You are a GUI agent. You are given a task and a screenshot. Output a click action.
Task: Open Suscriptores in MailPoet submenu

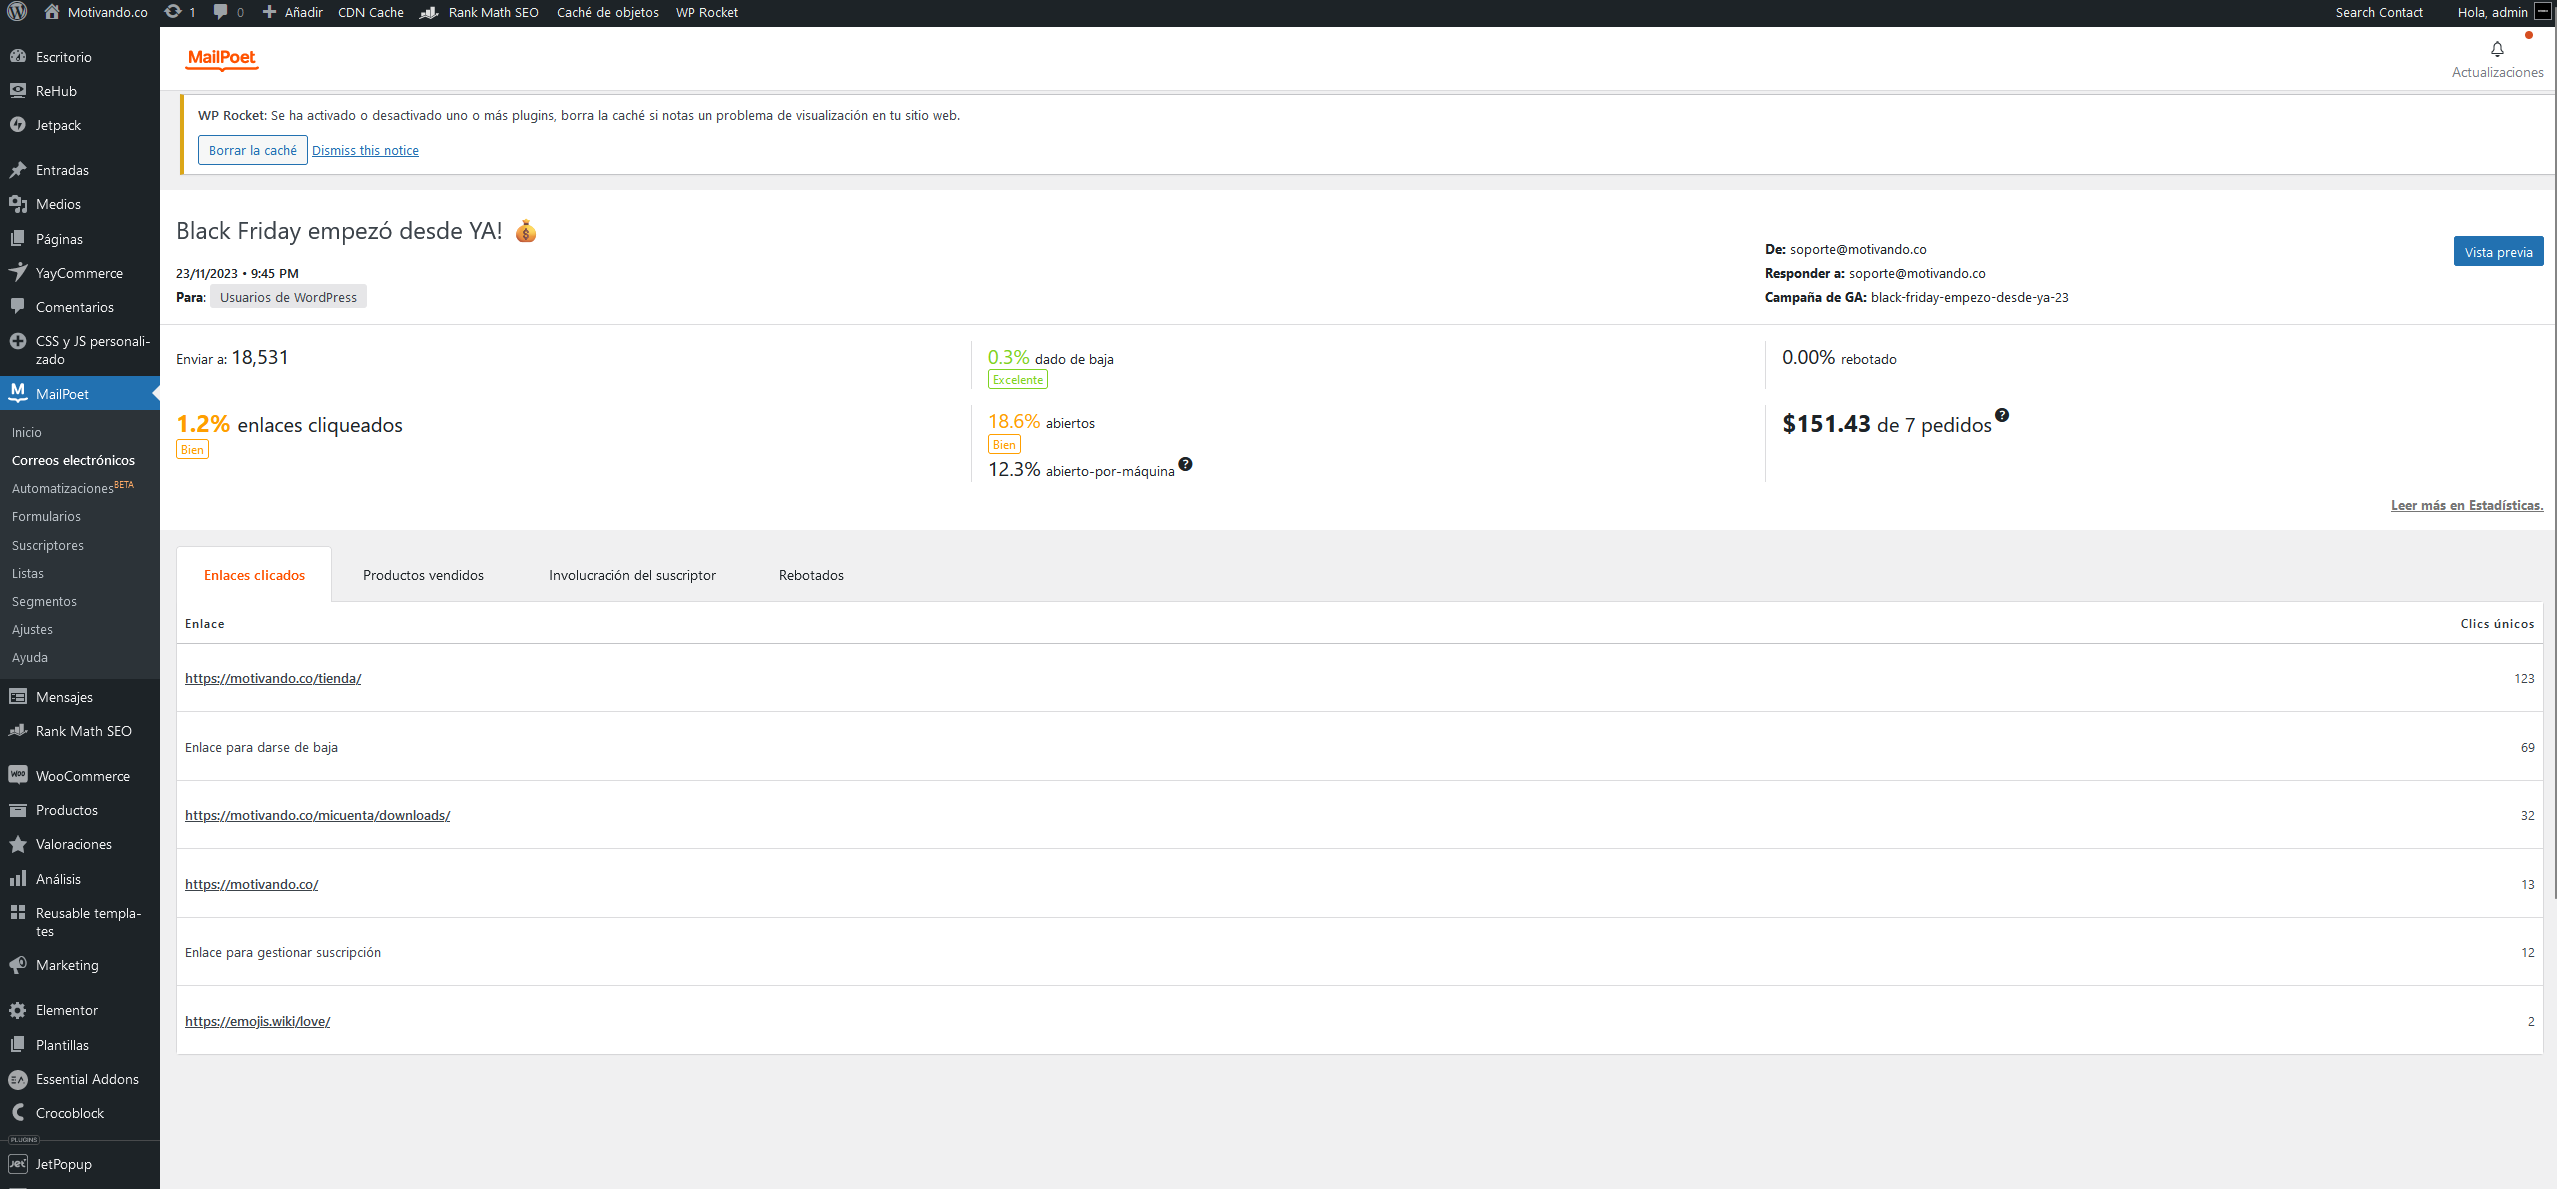(x=48, y=545)
